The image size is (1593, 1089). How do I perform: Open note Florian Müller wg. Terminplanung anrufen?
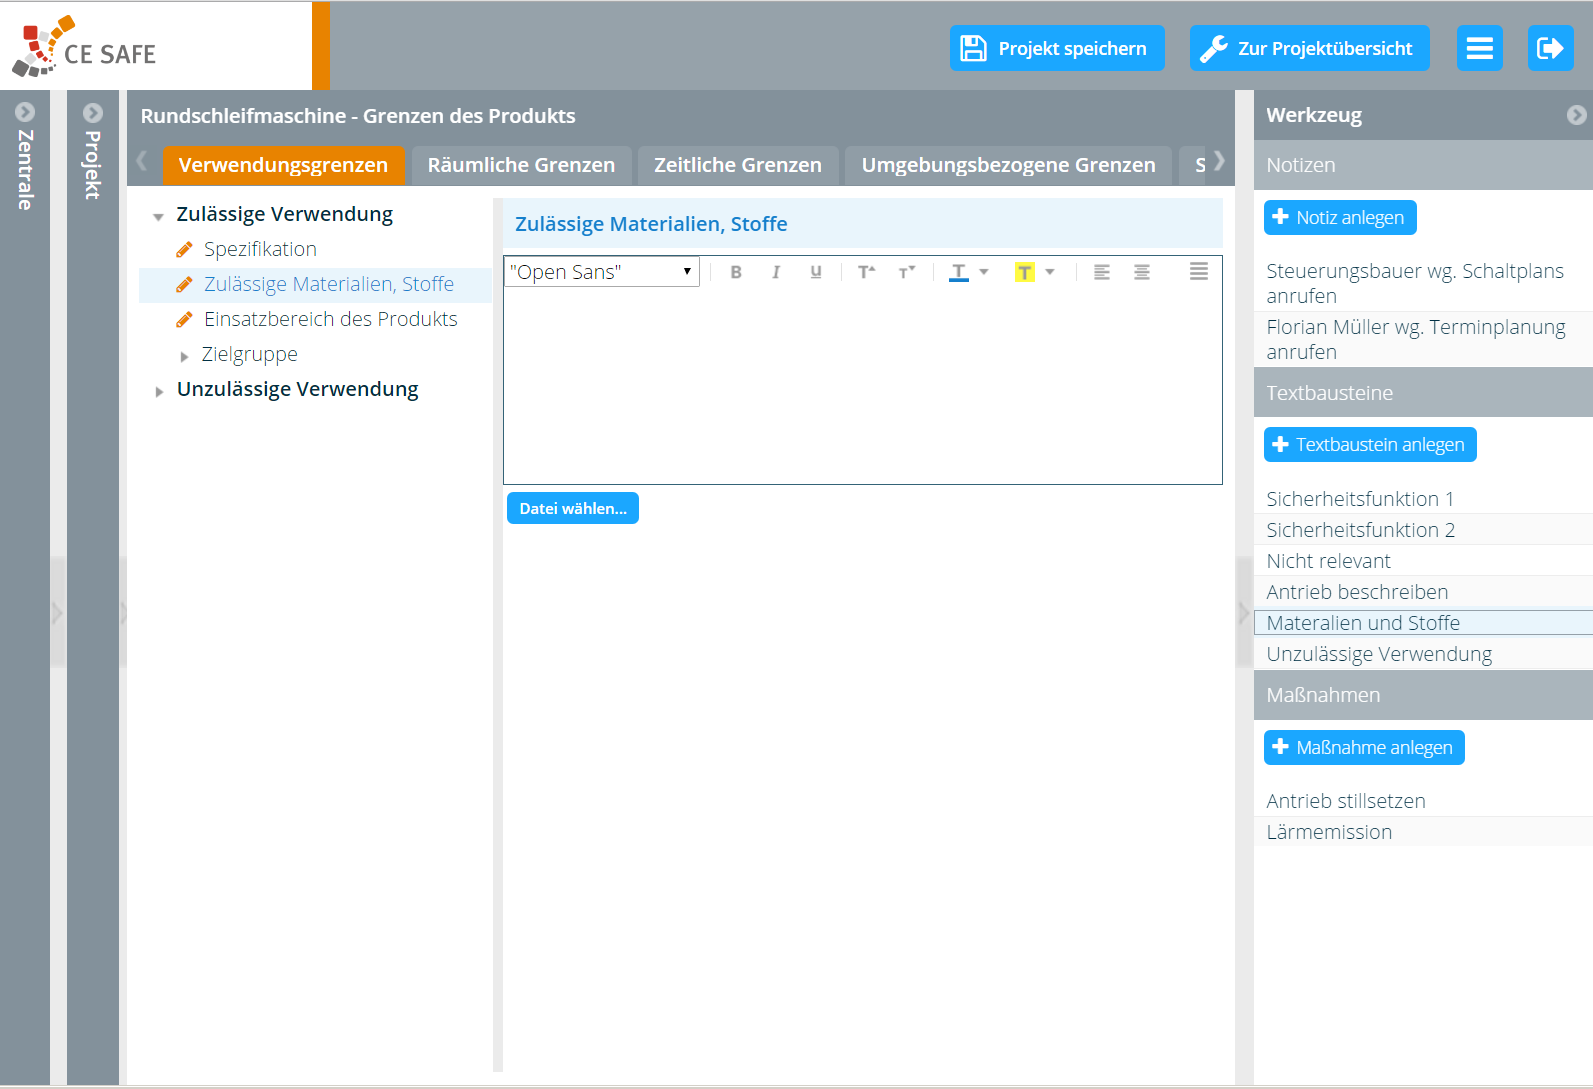point(1423,339)
